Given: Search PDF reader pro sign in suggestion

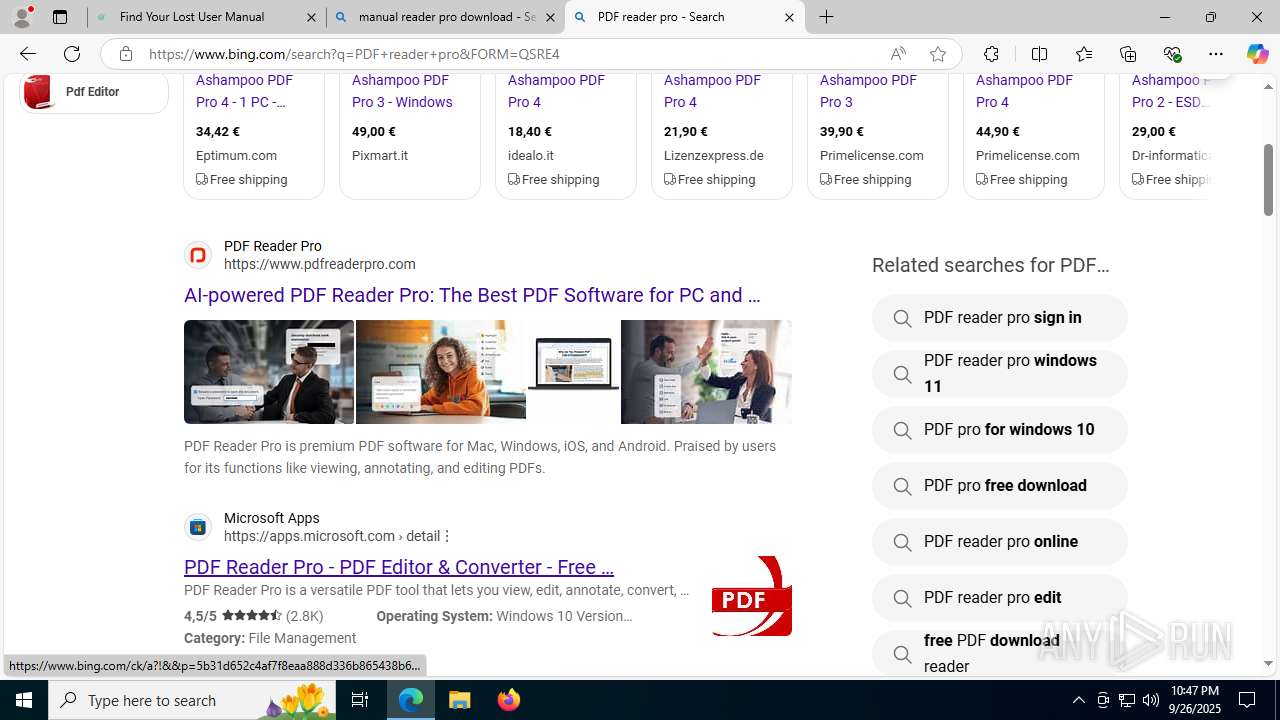Looking at the screenshot, I should pyautogui.click(x=1000, y=318).
